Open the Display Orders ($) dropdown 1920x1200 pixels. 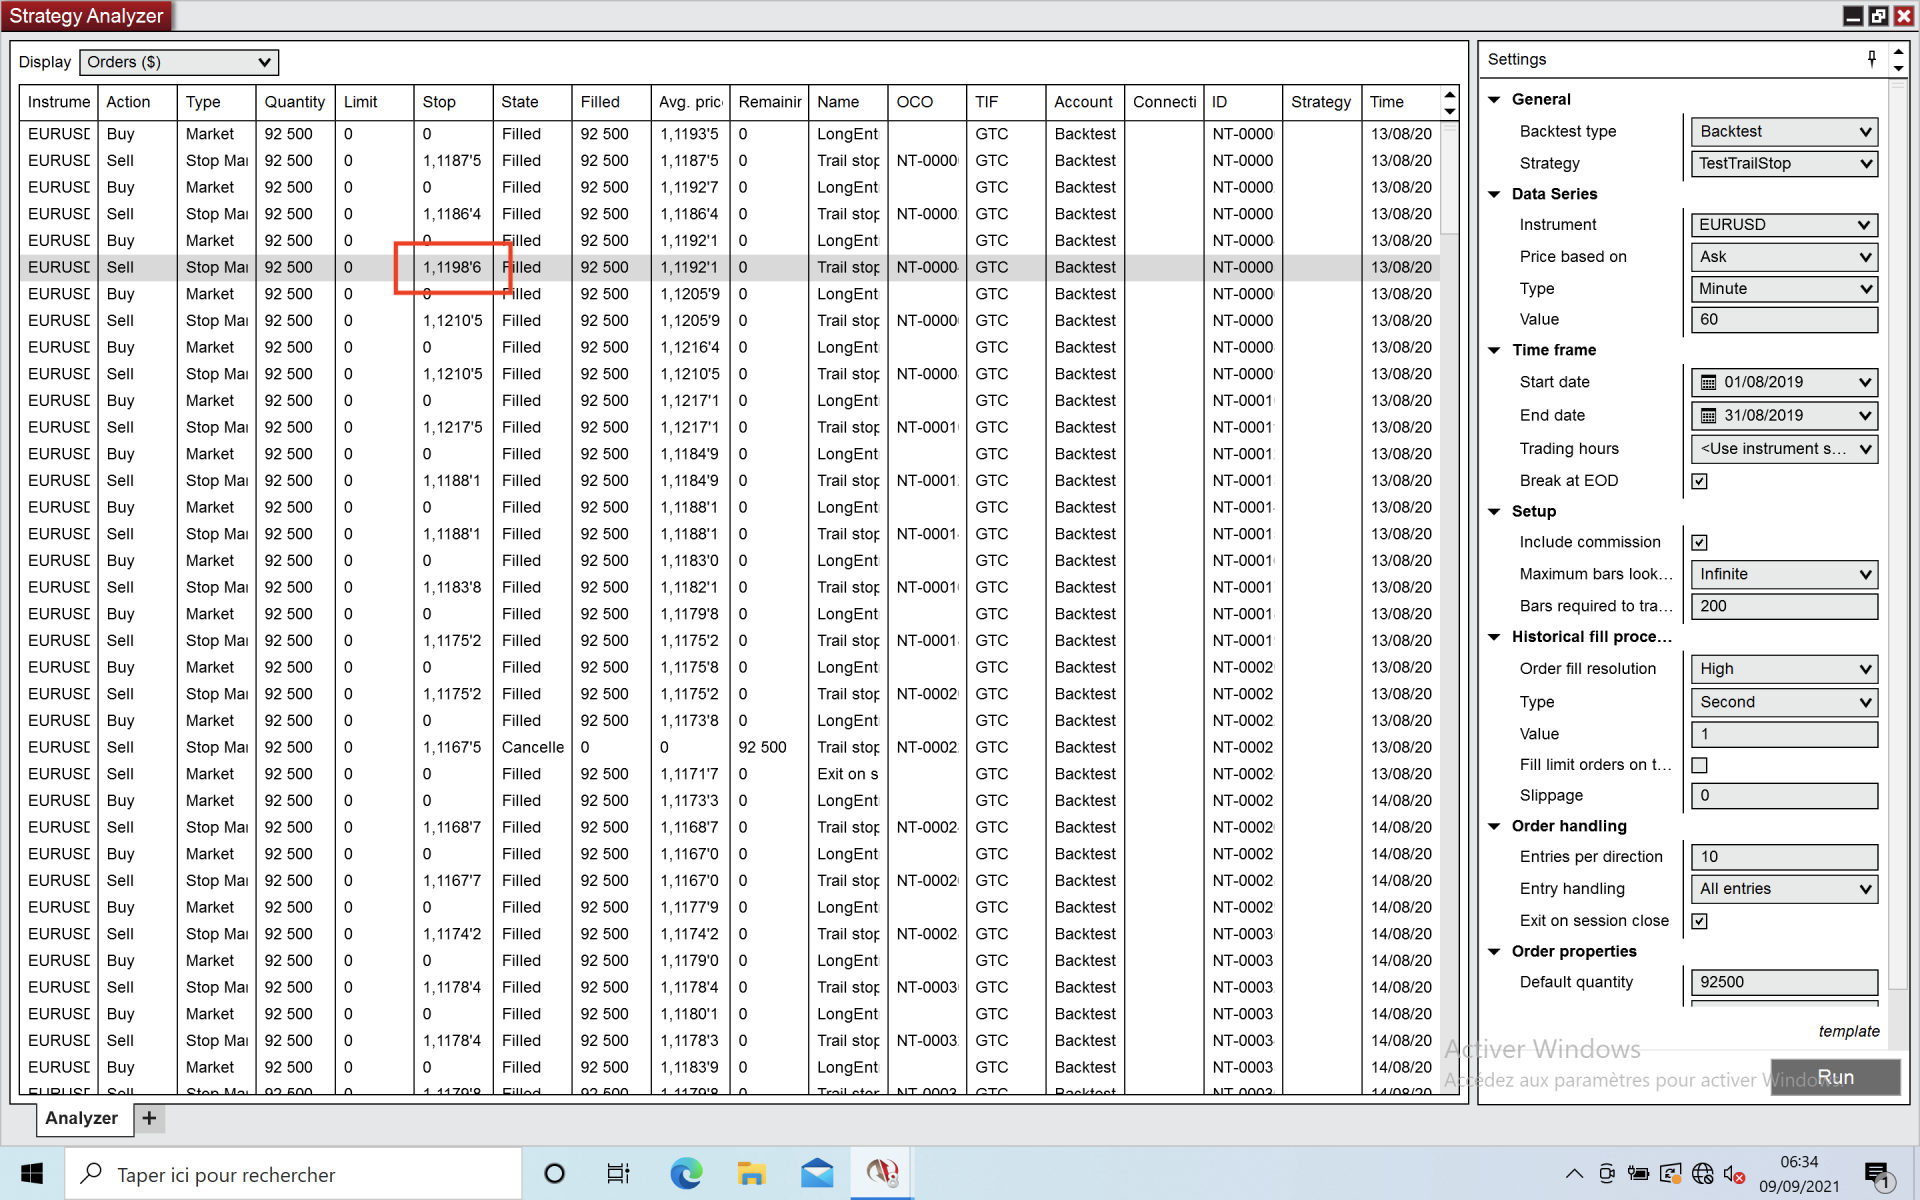tap(178, 62)
